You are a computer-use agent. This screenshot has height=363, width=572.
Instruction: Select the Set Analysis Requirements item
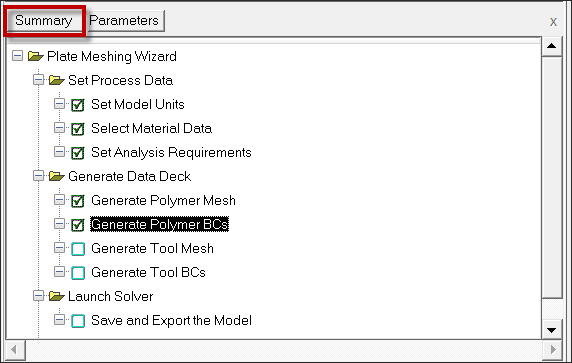(171, 152)
